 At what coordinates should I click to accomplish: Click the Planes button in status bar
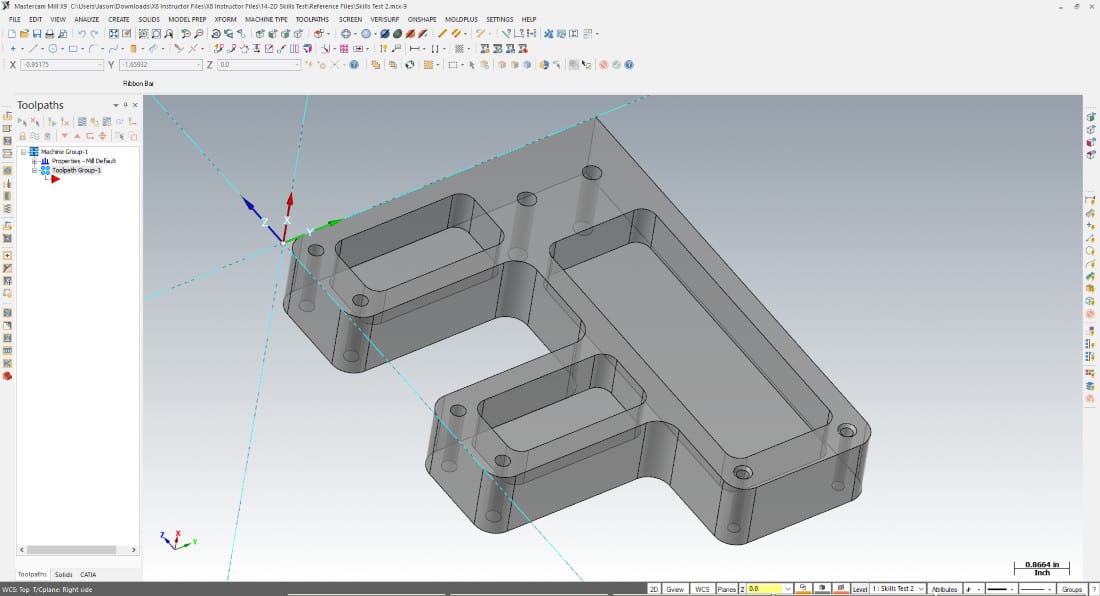(x=727, y=589)
